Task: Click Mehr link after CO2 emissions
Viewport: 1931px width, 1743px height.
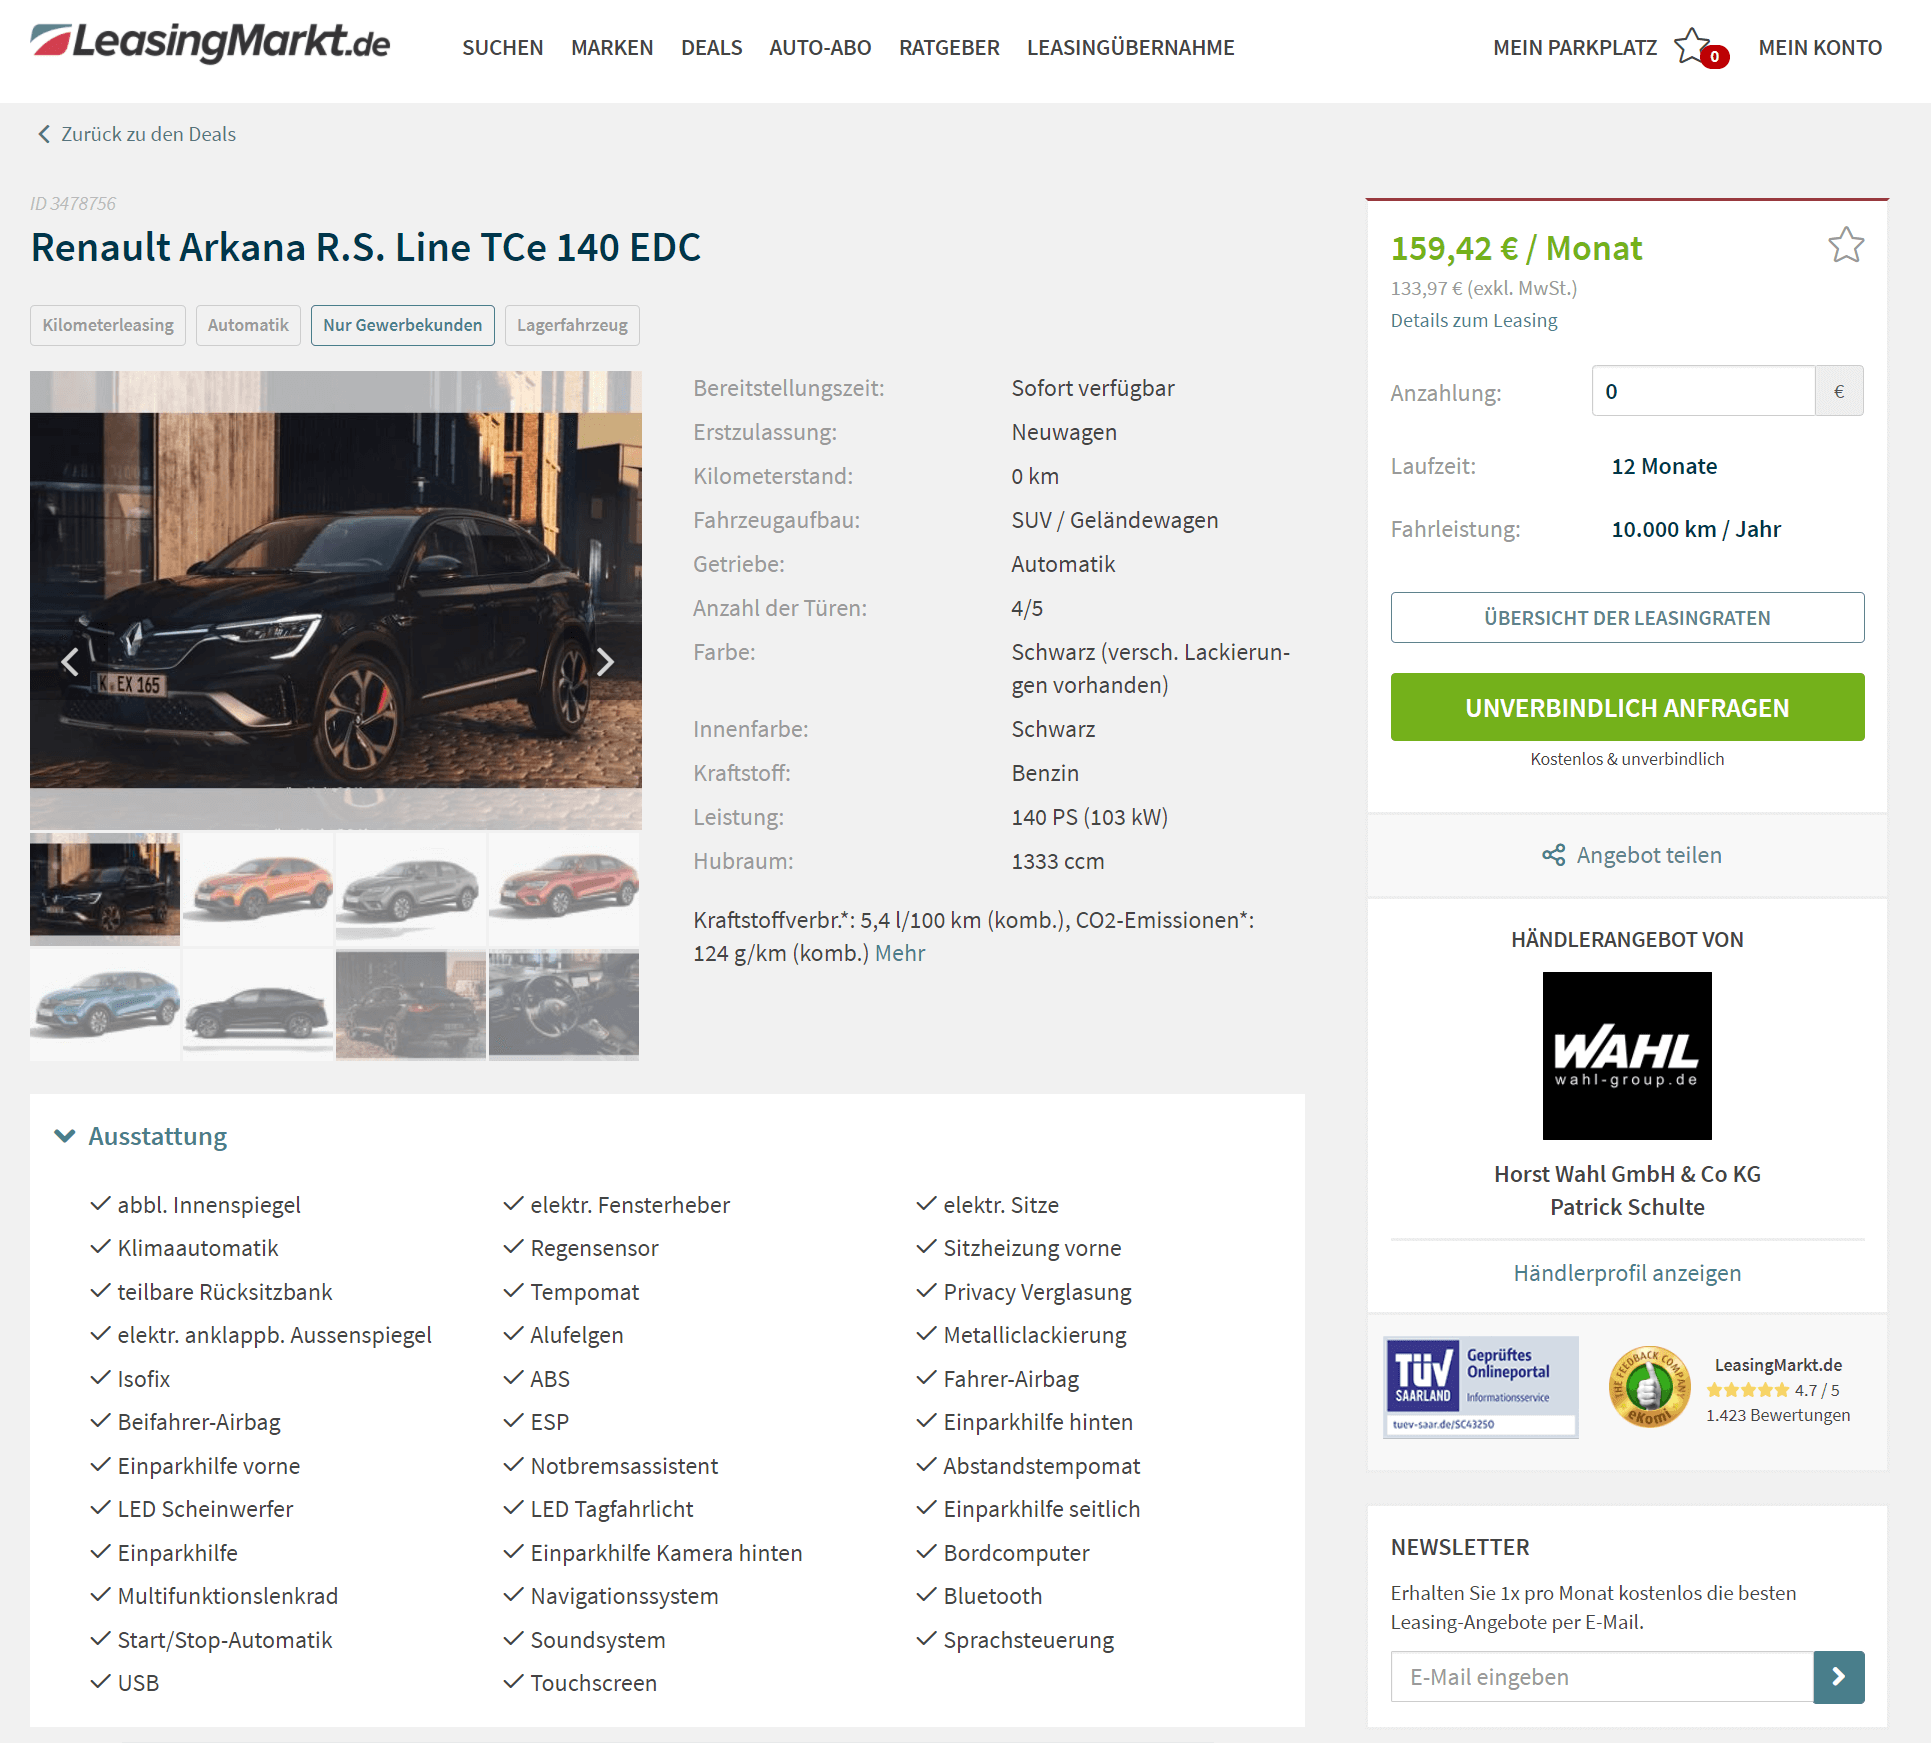Action: (x=900, y=953)
